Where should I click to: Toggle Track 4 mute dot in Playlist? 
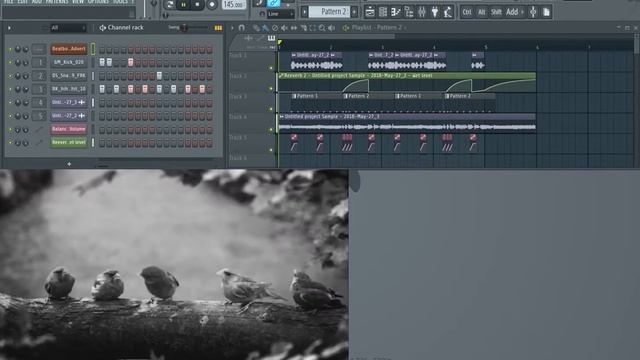(271, 130)
